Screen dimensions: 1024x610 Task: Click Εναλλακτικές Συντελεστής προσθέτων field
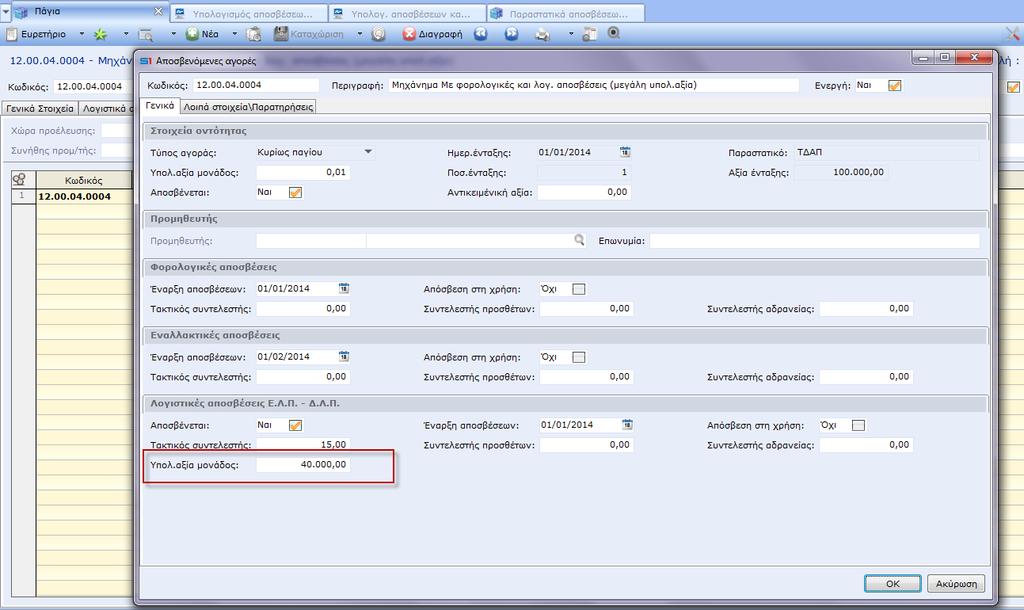[586, 376]
